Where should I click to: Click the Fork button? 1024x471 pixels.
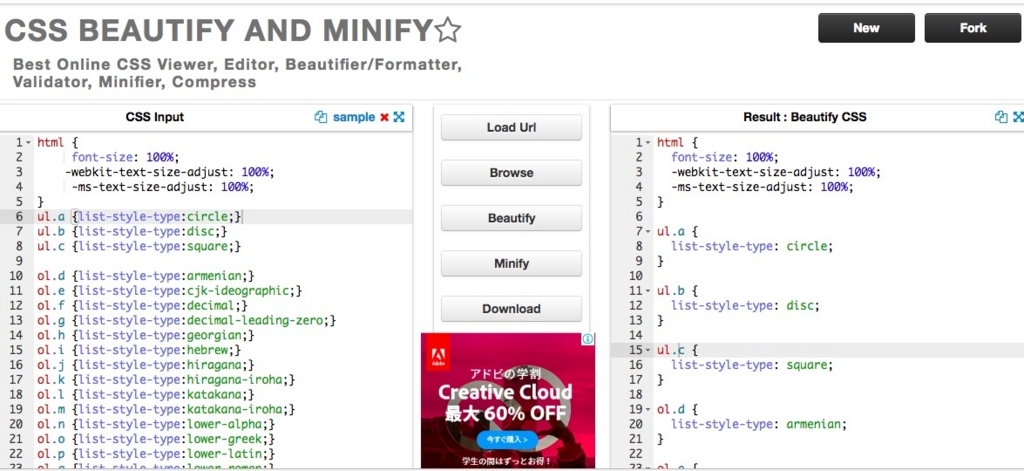(972, 28)
